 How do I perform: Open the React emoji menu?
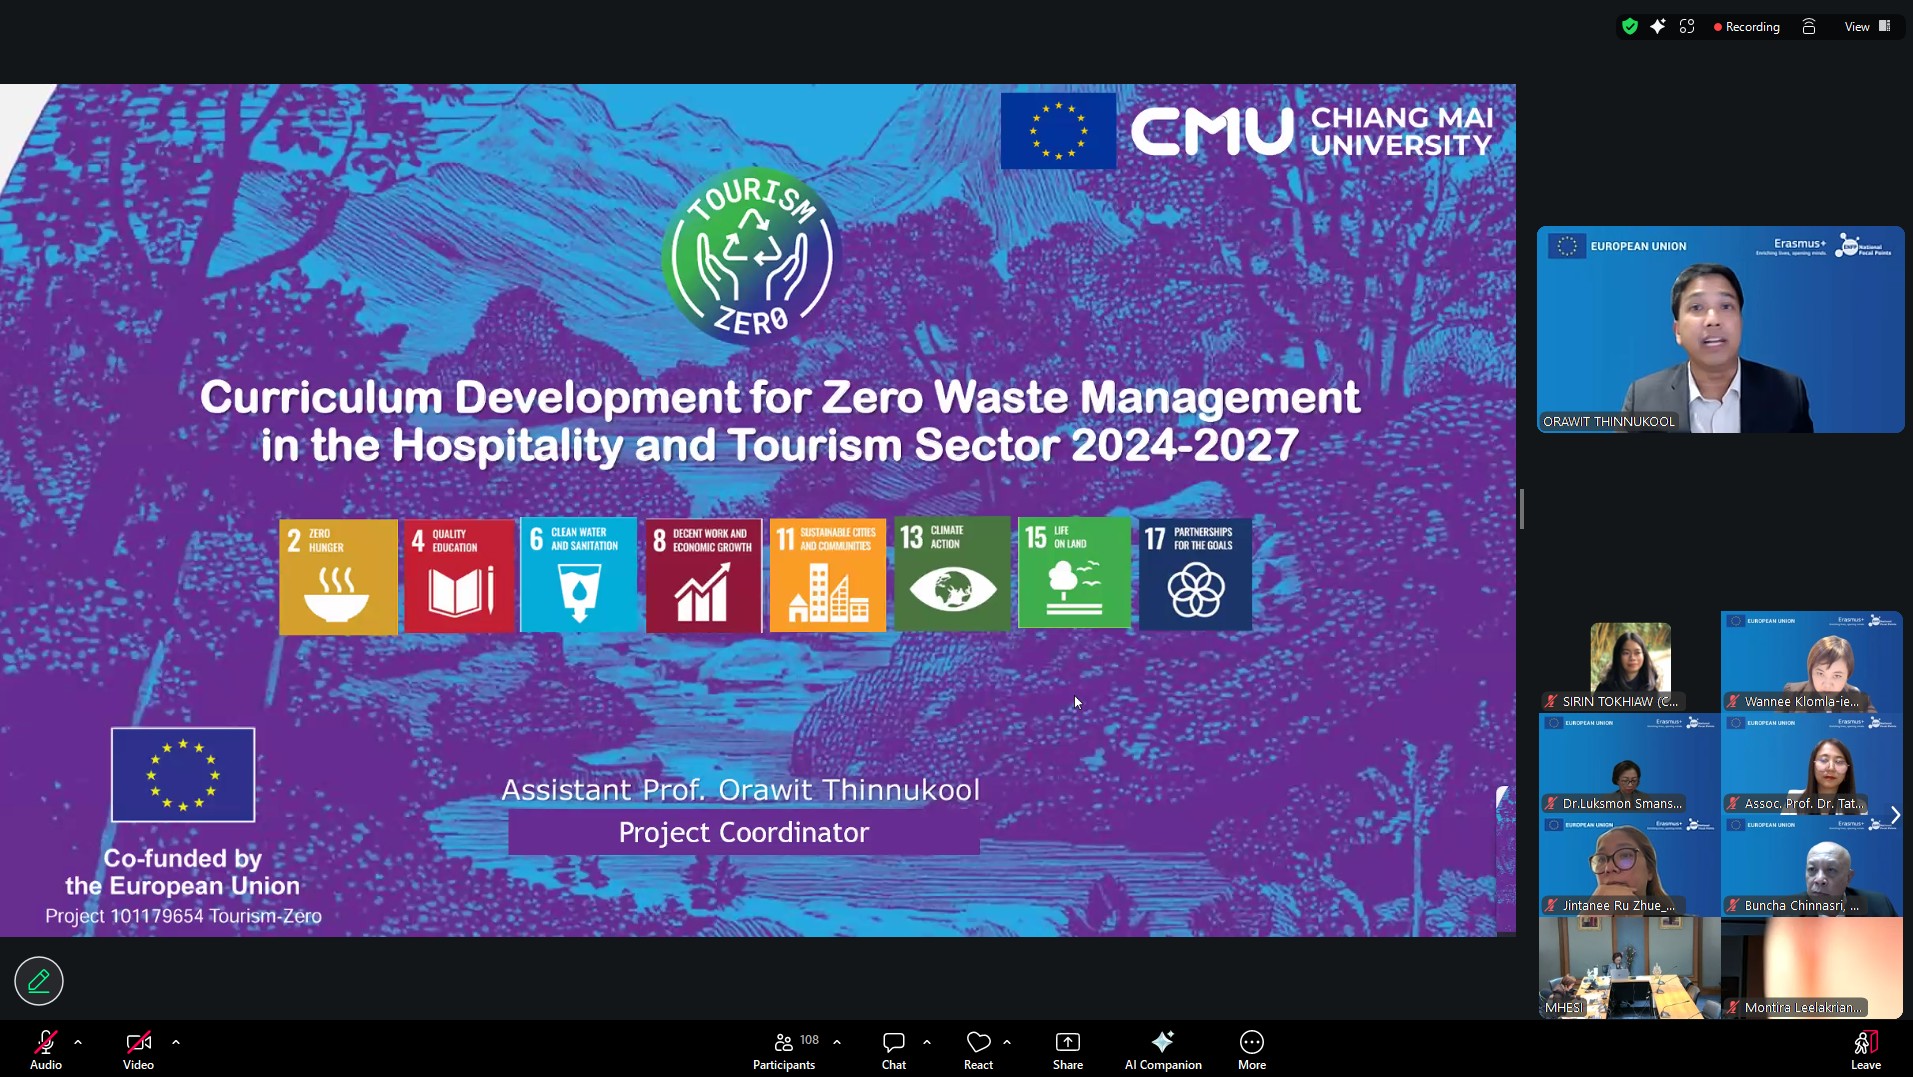pos(978,1050)
